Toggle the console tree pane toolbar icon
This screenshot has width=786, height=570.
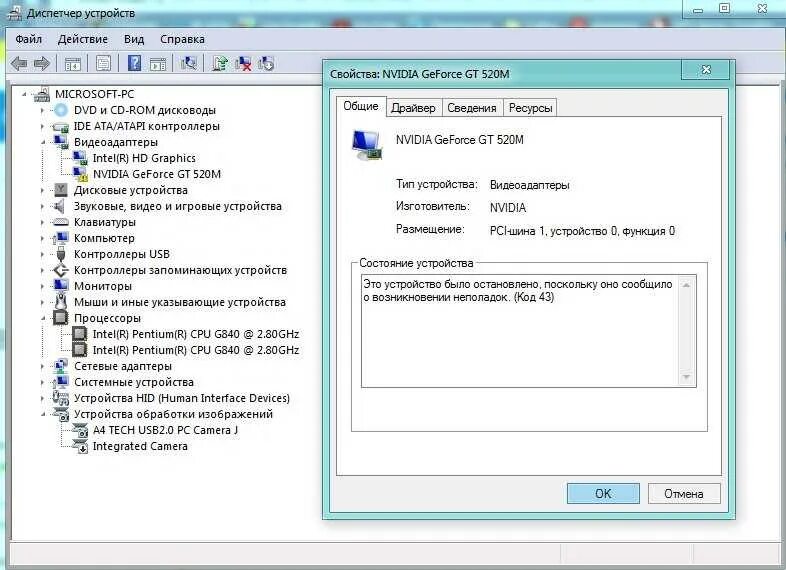pyautogui.click(x=73, y=64)
